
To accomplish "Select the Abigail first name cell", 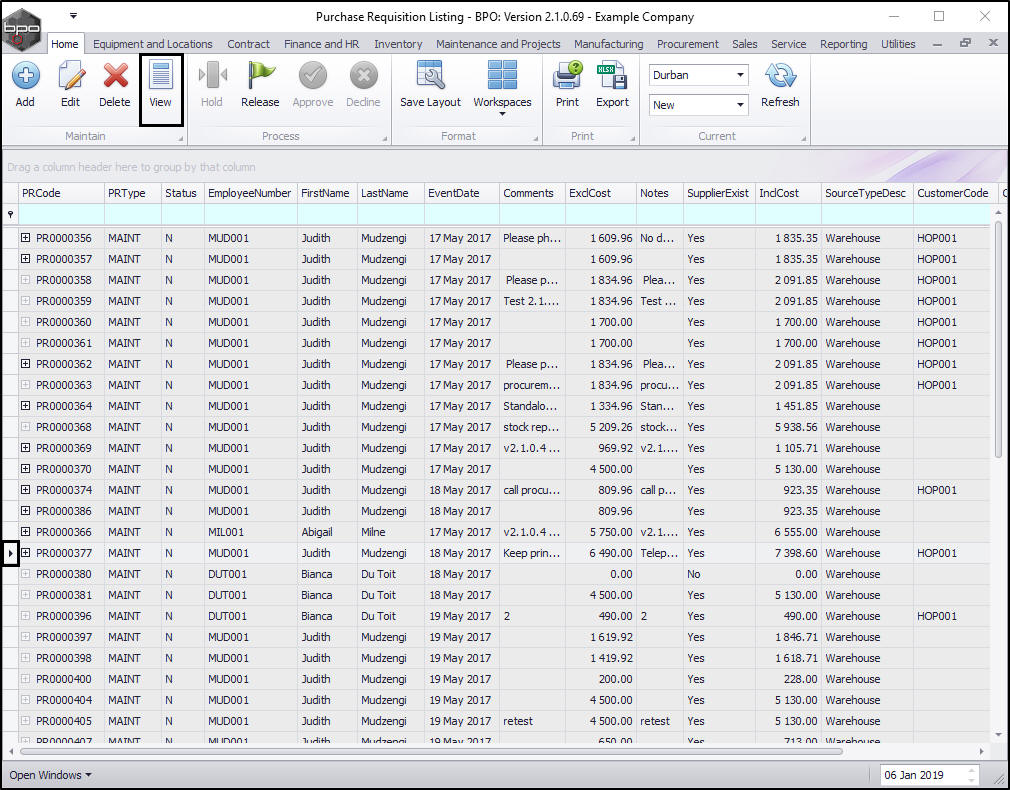I will point(327,532).
